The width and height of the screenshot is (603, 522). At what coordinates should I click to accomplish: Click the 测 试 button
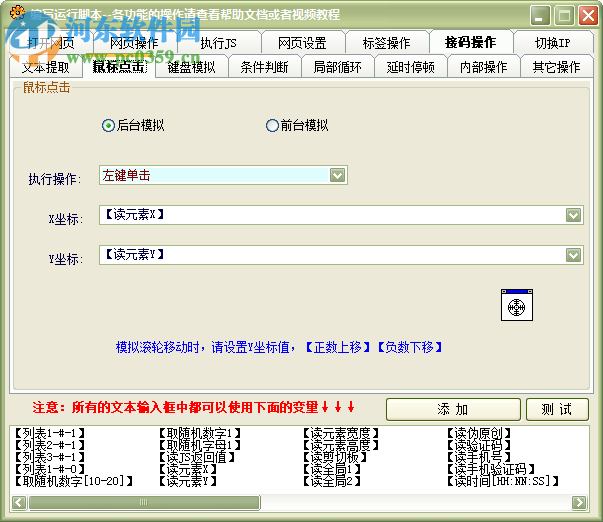[557, 409]
